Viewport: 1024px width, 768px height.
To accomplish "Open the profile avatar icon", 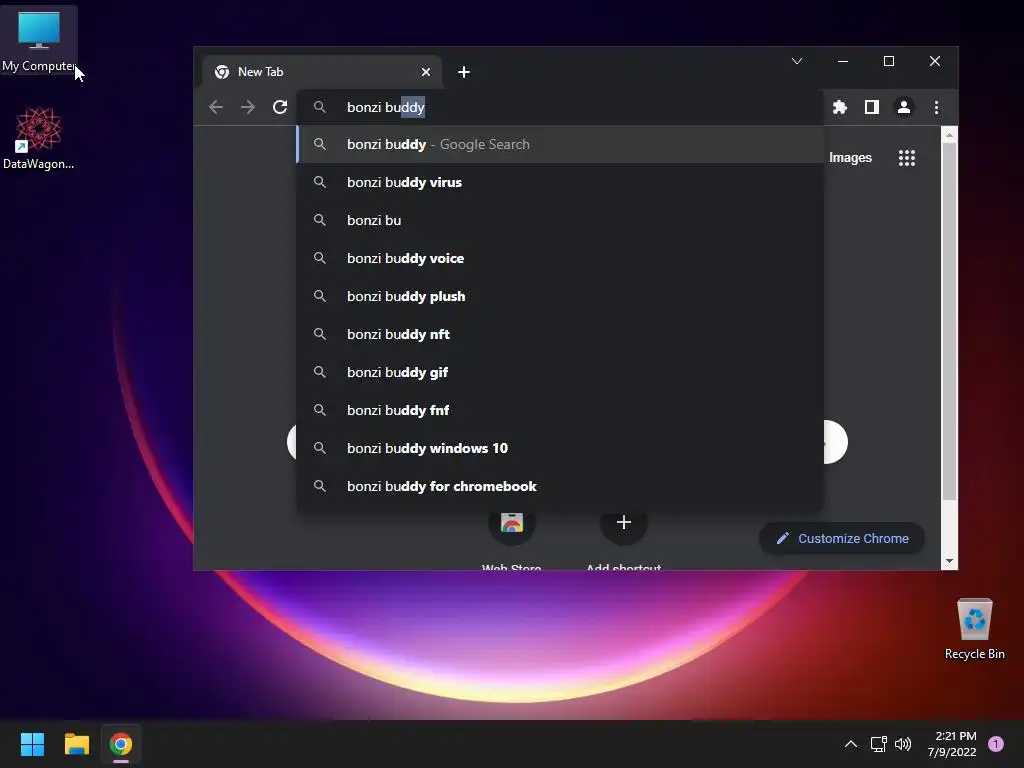I will [904, 107].
